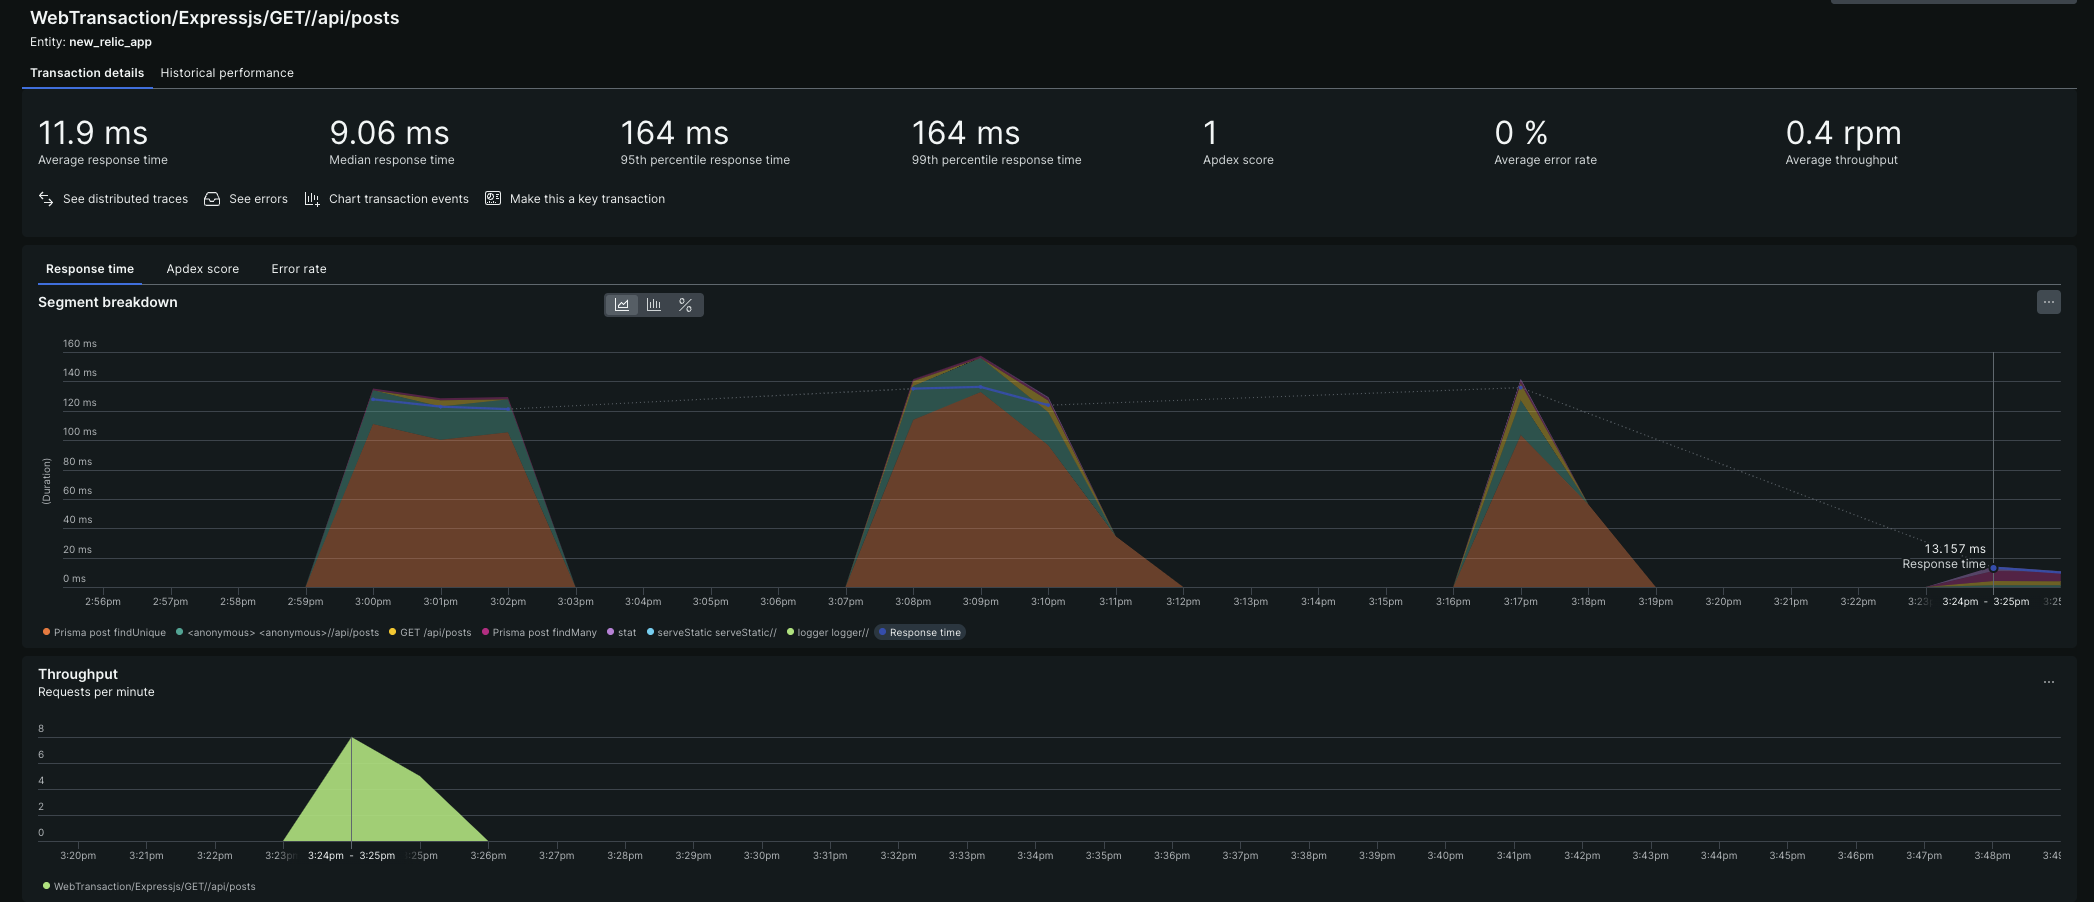Toggle Prisma post findUnique legend series
The height and width of the screenshot is (902, 2094).
point(109,633)
